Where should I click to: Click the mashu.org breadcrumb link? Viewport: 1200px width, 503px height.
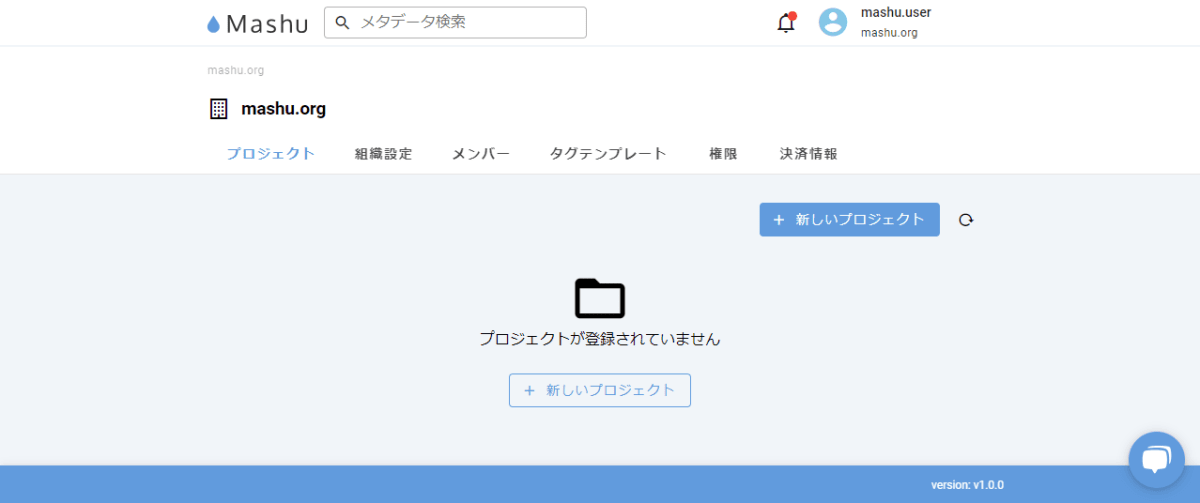point(236,71)
